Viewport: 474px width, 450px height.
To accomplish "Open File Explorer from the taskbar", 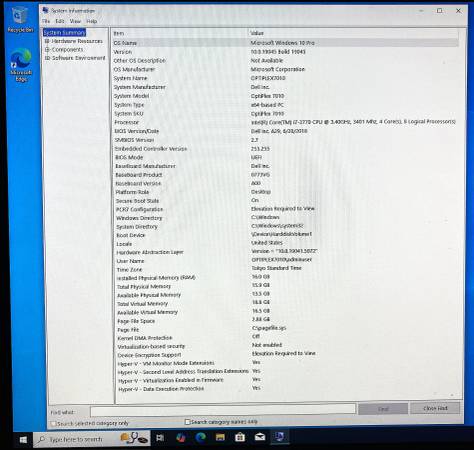I will 220,437.
